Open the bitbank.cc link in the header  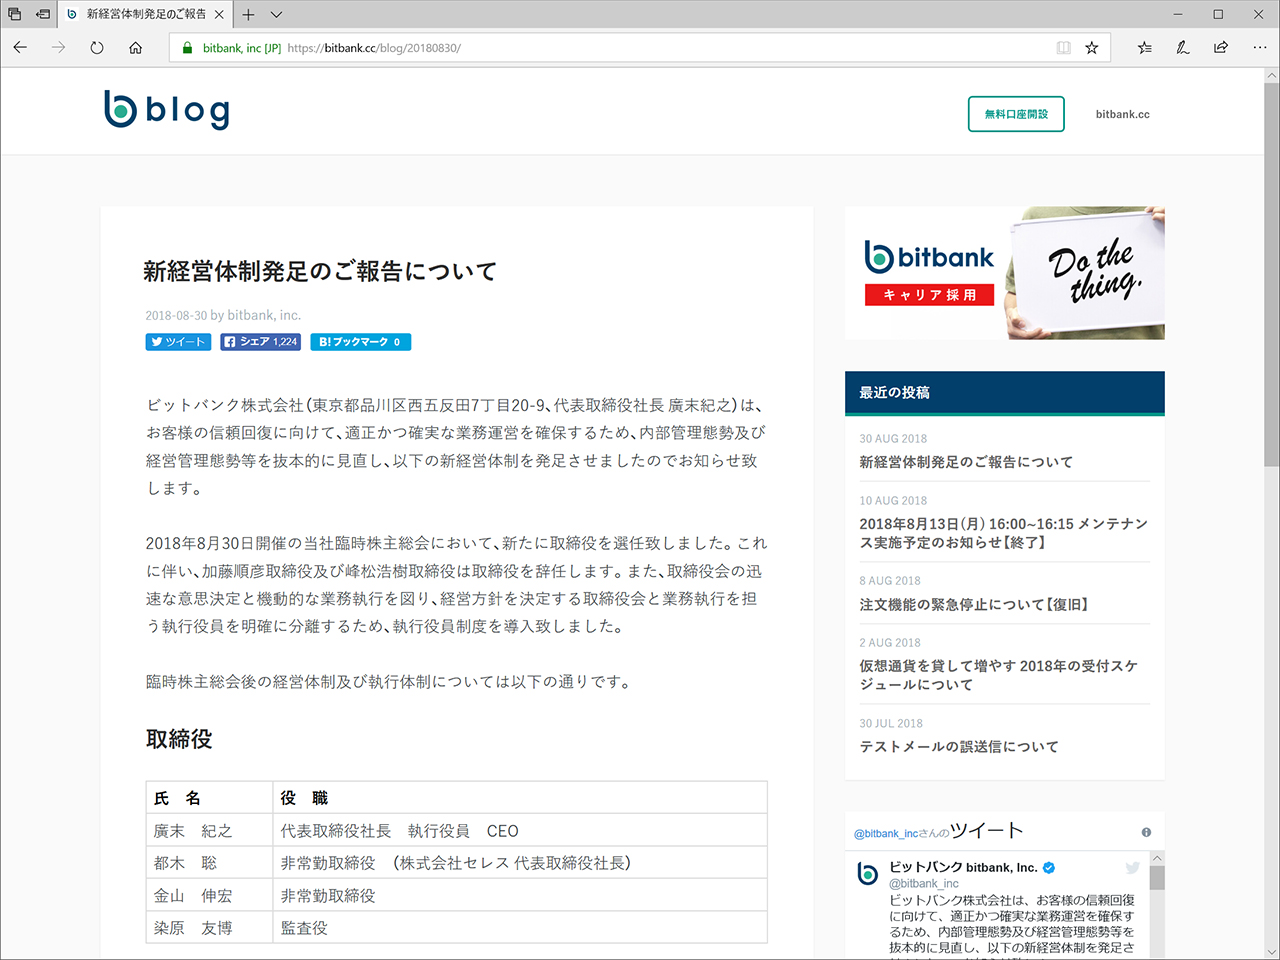coord(1122,114)
